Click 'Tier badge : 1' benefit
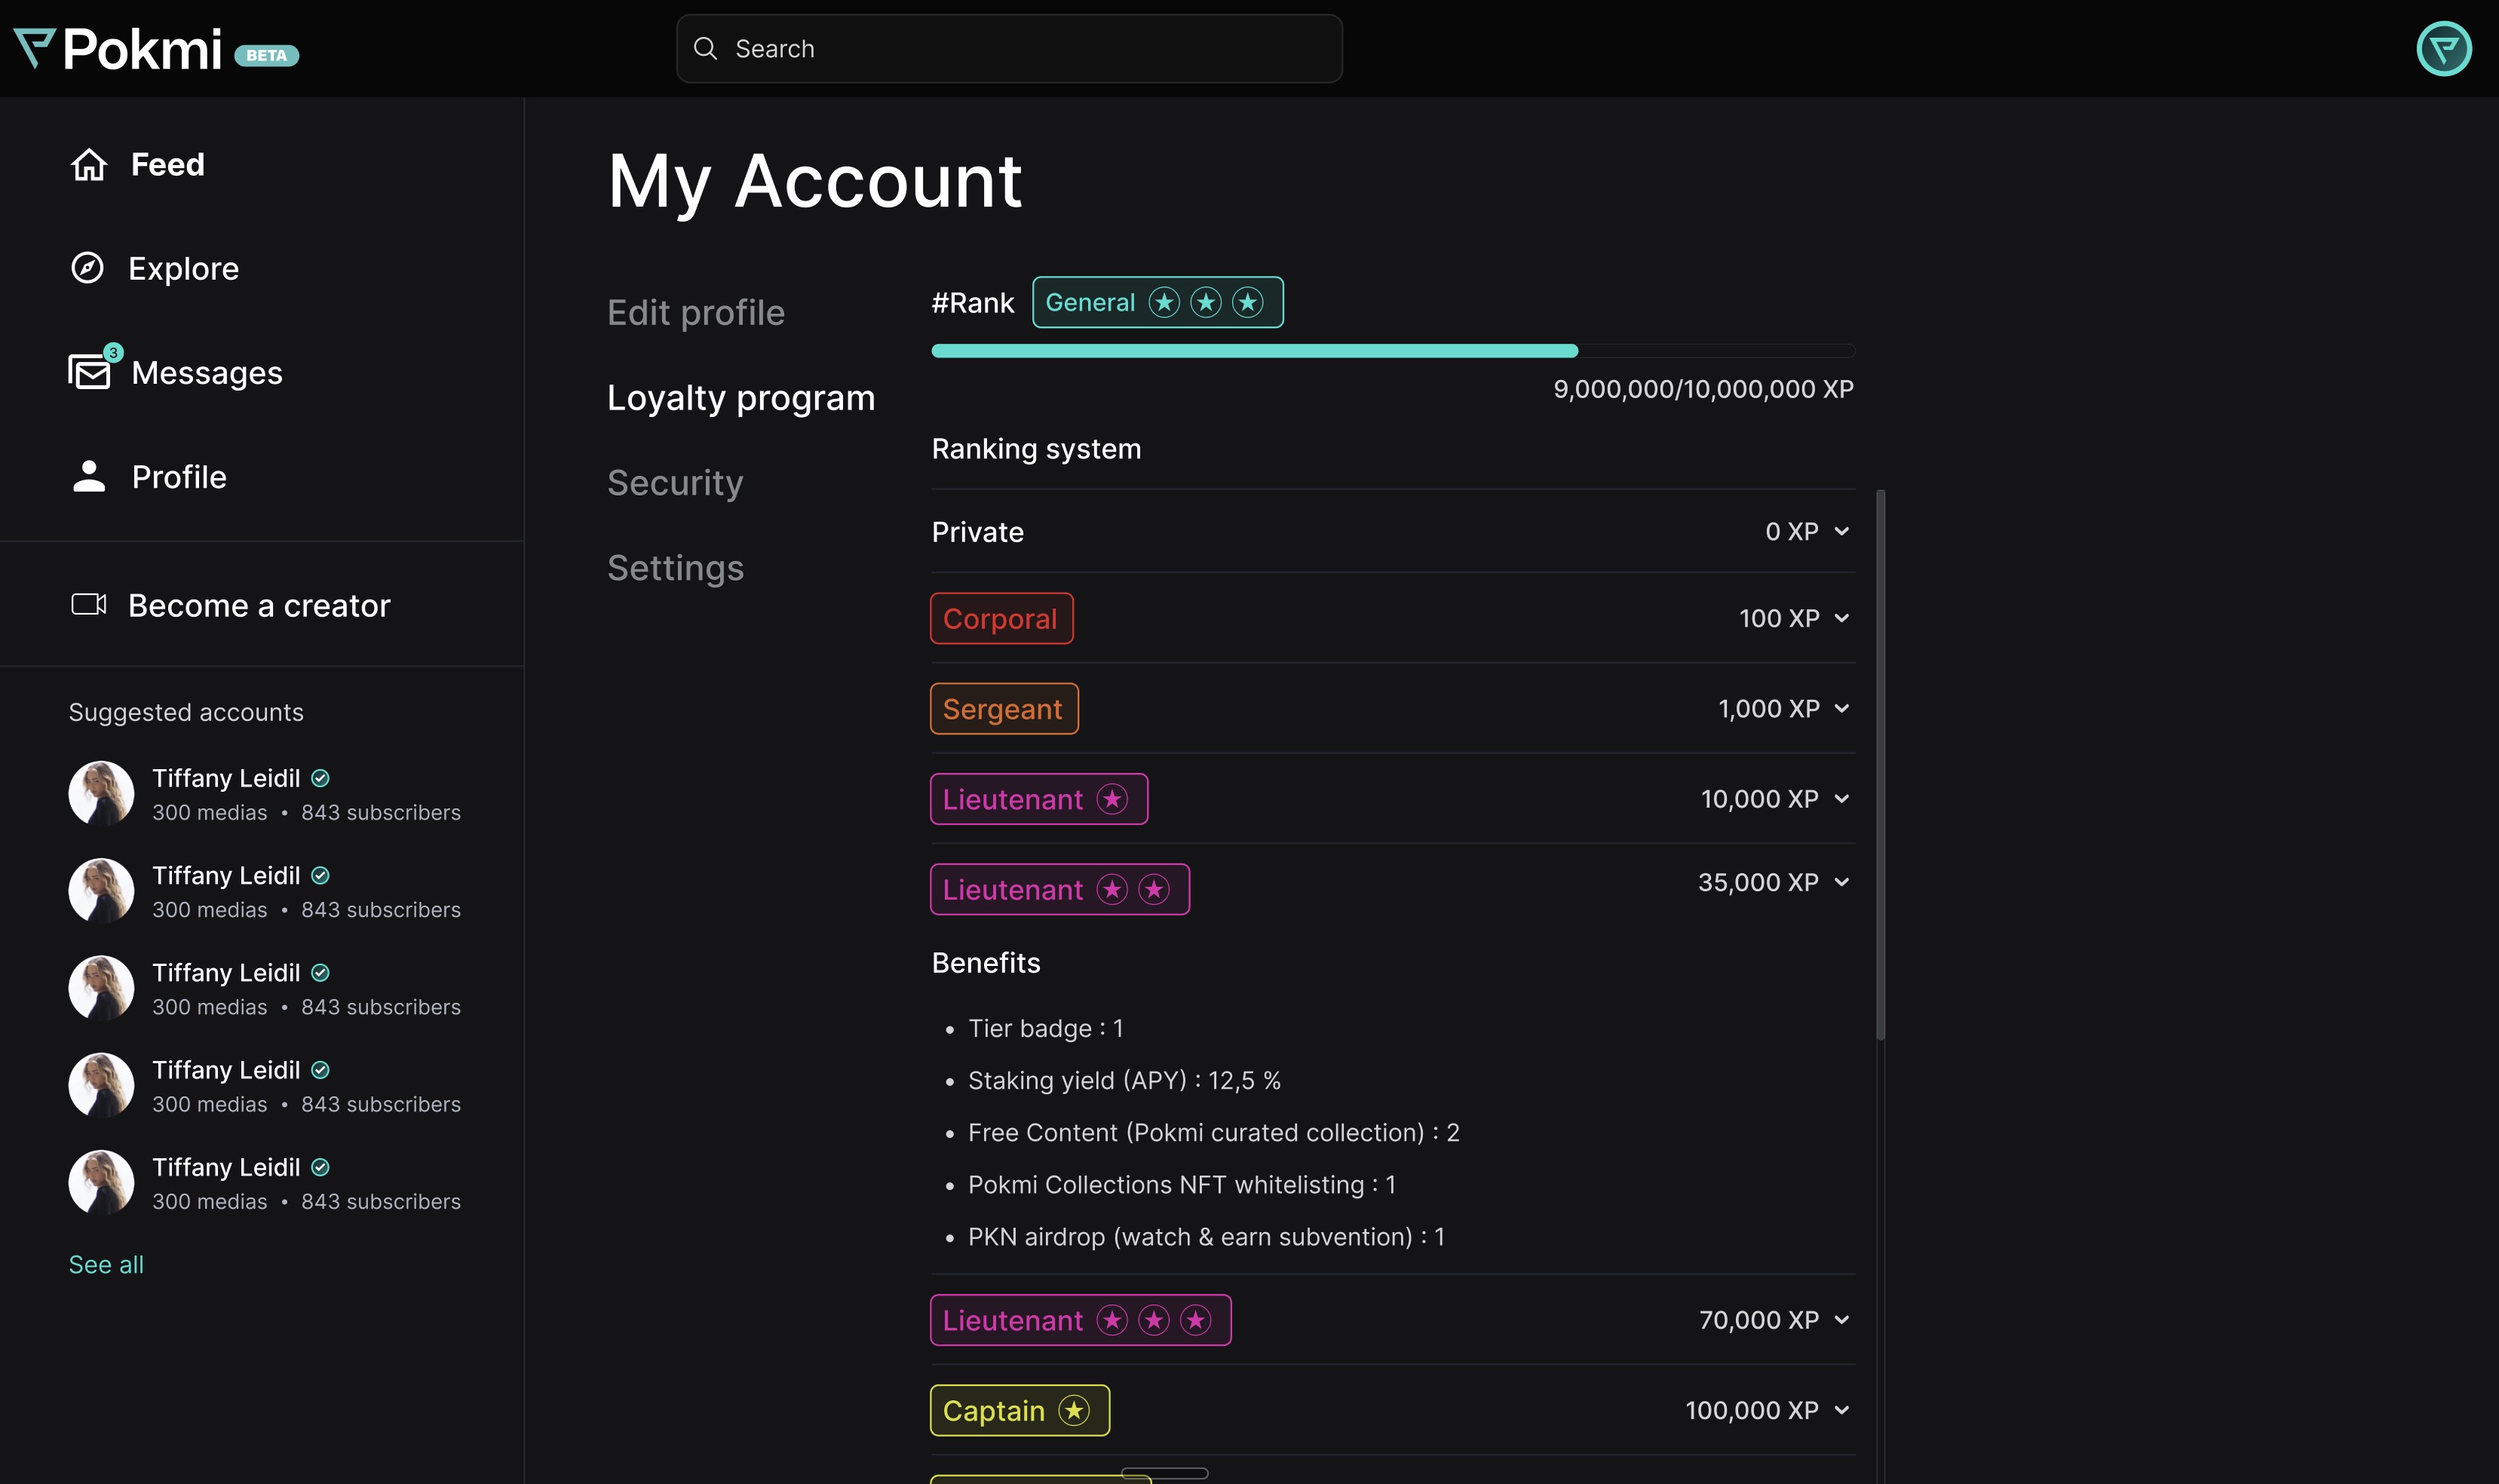Viewport: 2499px width, 1484px height. (x=1045, y=1028)
